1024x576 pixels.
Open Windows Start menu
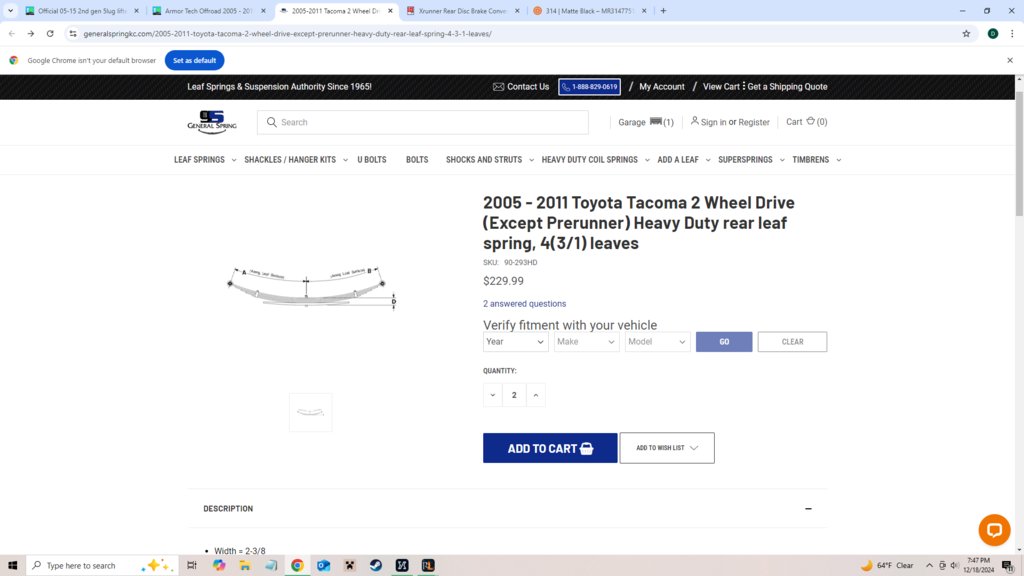[12, 566]
